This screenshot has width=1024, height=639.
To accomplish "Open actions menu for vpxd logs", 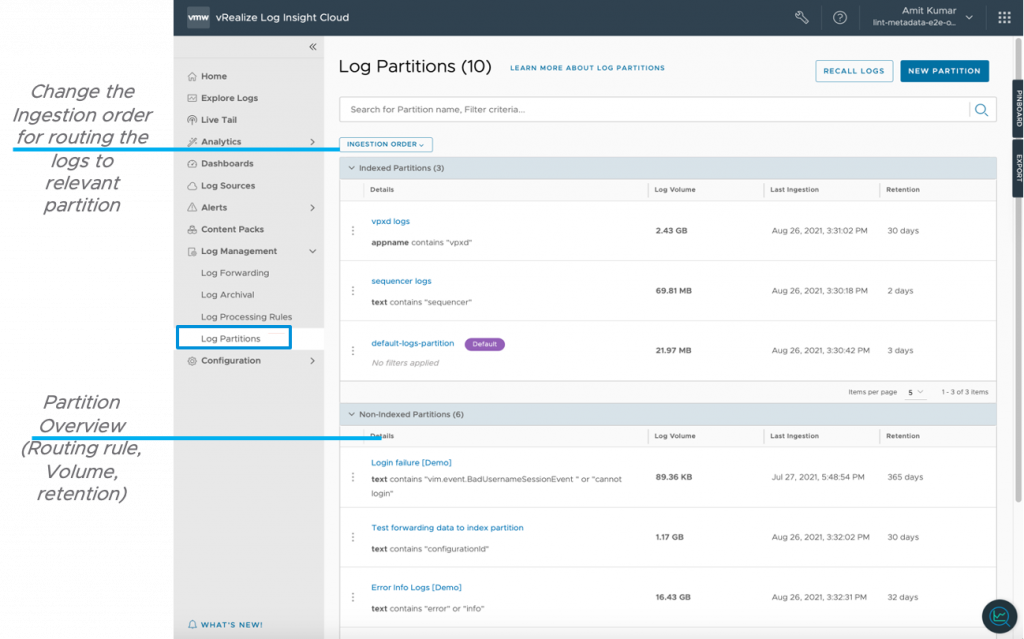I will [x=353, y=231].
